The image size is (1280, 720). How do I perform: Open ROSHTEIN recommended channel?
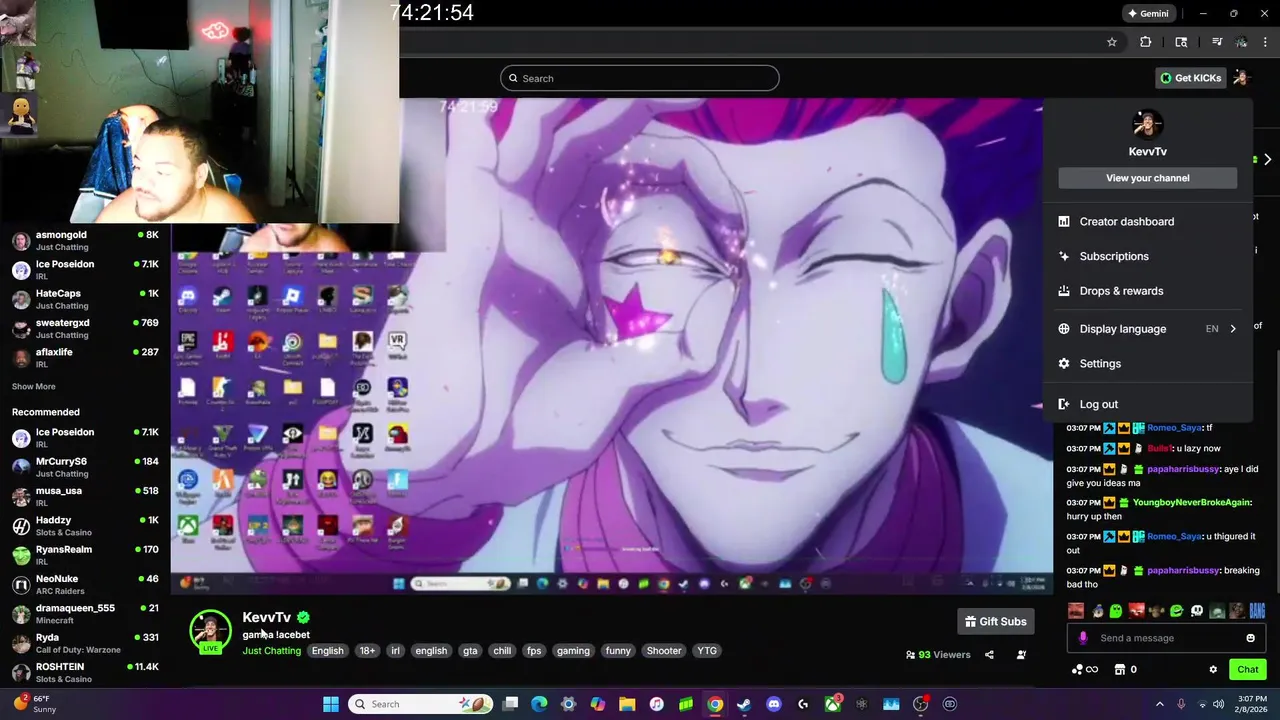(x=85, y=672)
